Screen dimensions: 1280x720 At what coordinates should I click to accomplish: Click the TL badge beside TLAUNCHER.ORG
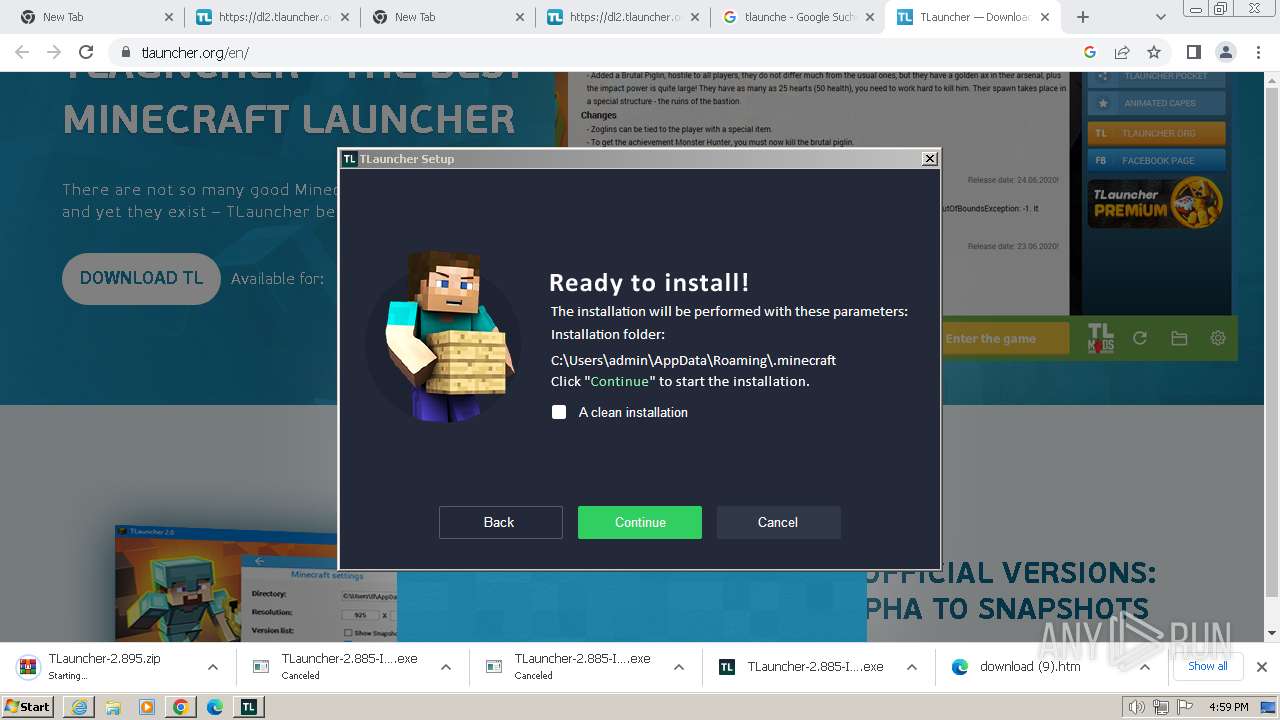point(1101,133)
